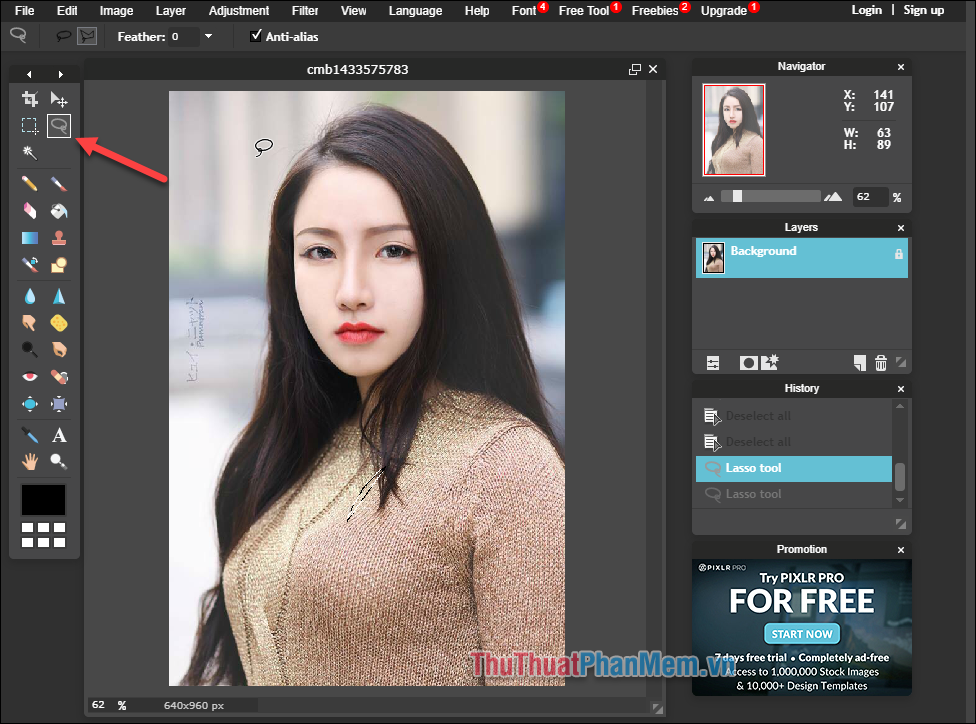Image resolution: width=976 pixels, height=724 pixels.
Task: Open the Filter menu
Action: point(304,11)
